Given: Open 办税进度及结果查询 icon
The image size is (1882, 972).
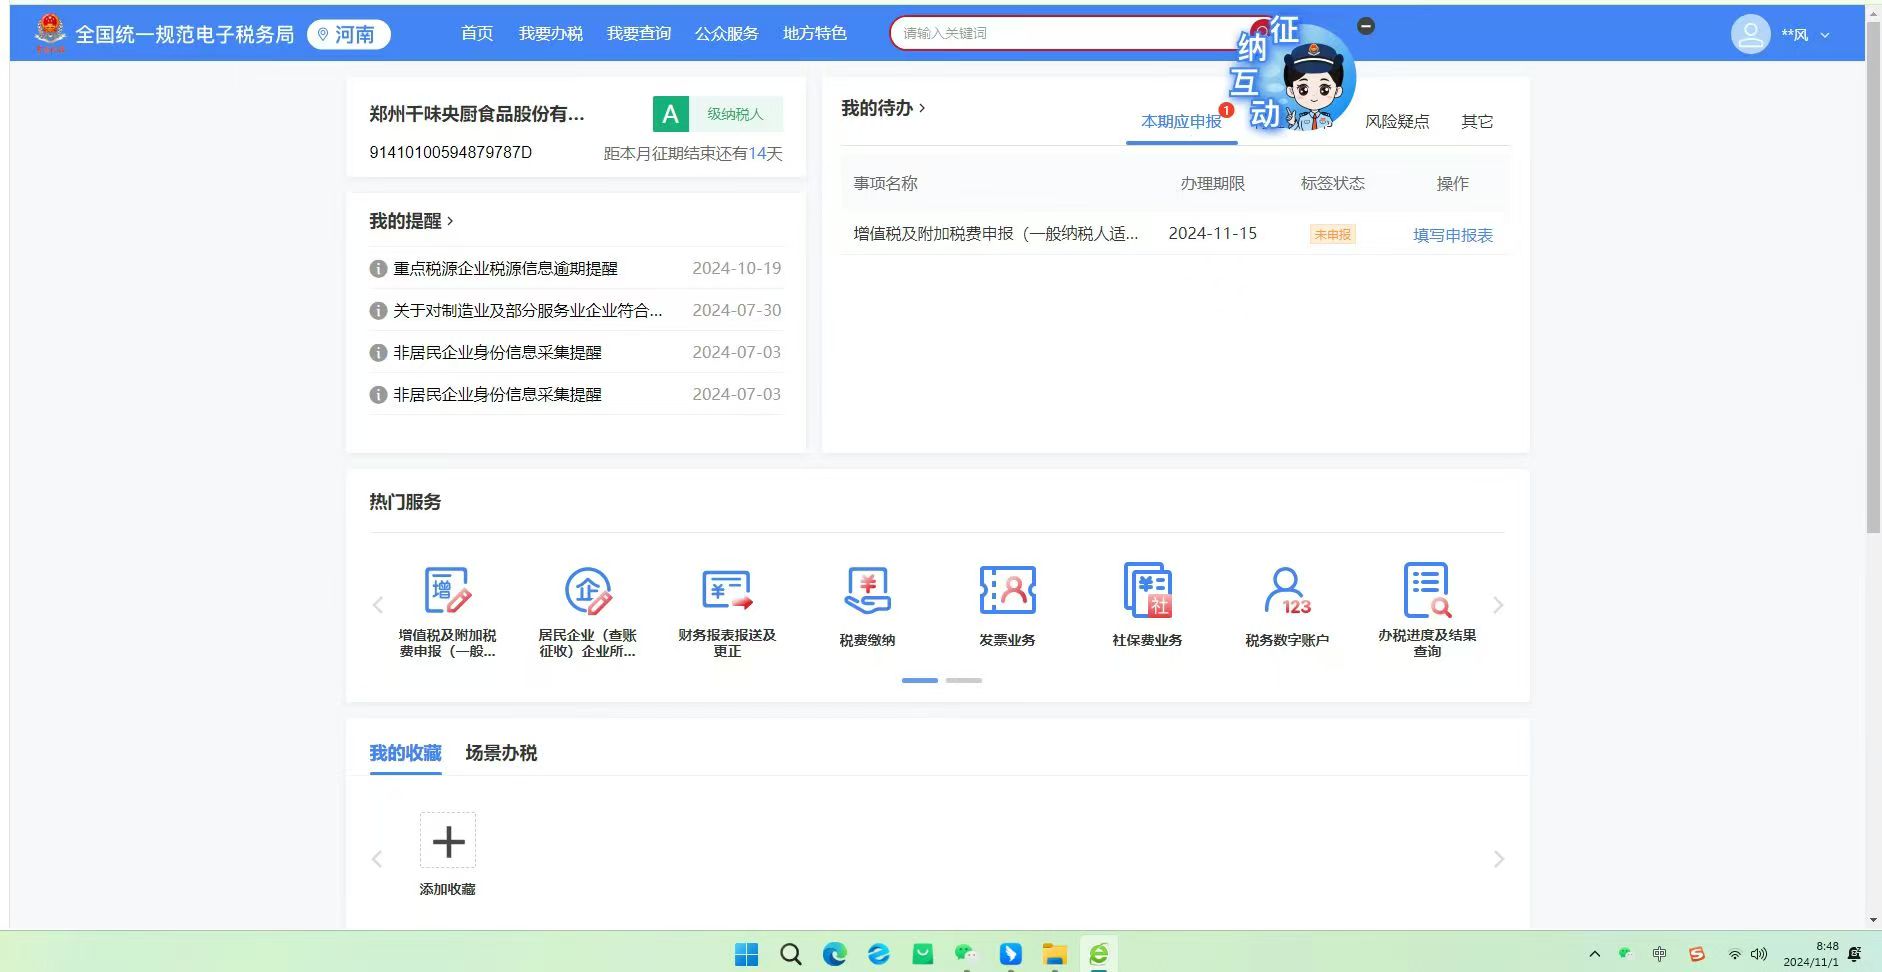Looking at the screenshot, I should pyautogui.click(x=1427, y=592).
